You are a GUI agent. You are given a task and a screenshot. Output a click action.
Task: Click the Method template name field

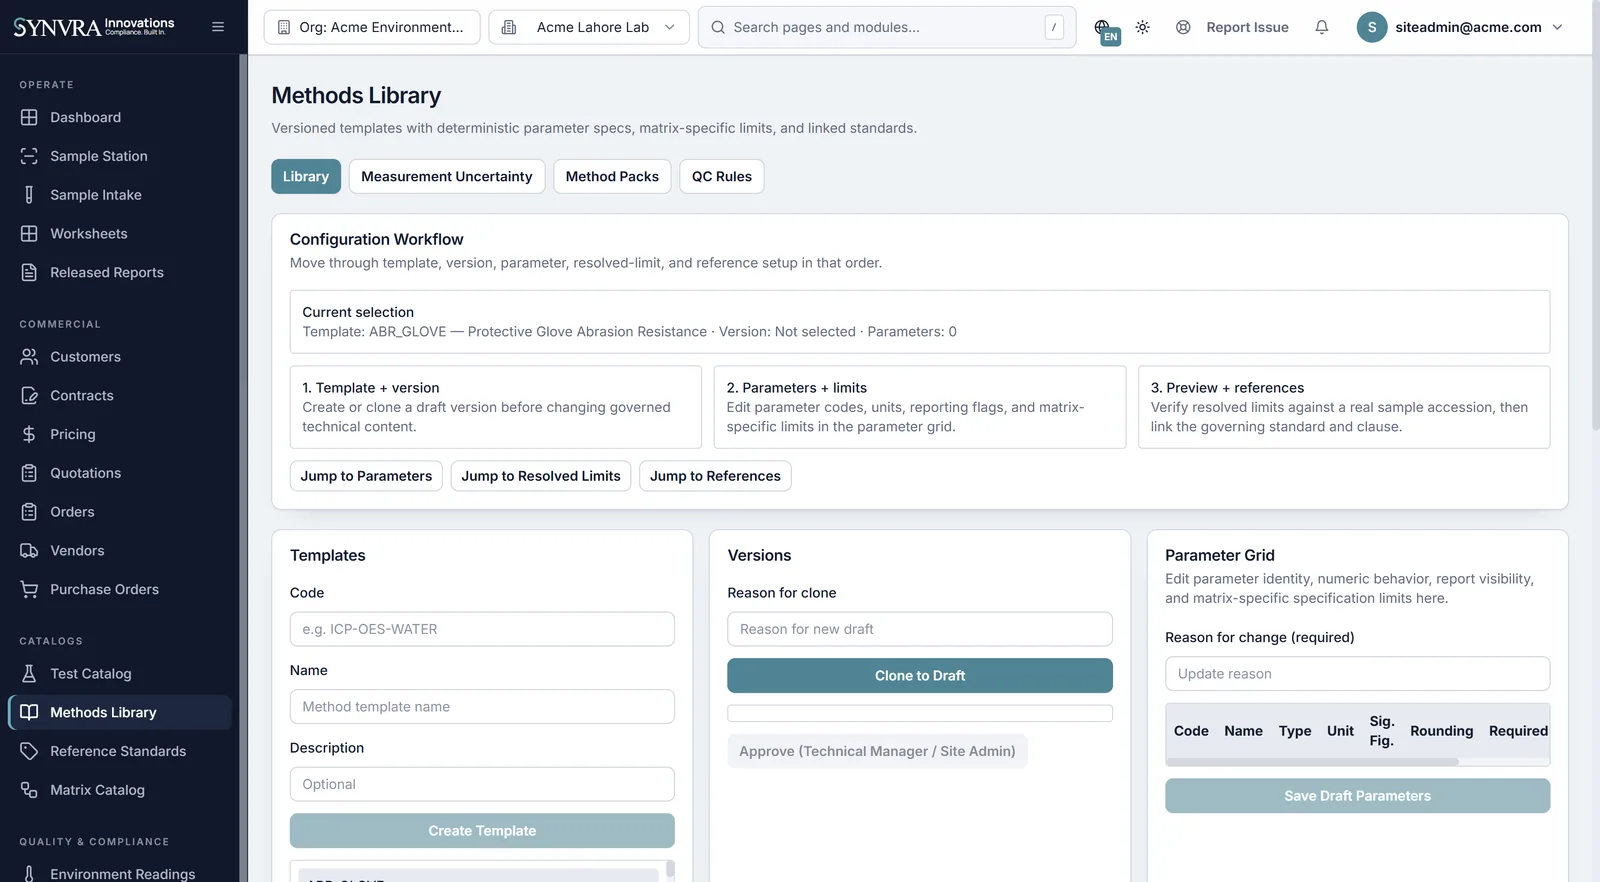pos(482,707)
